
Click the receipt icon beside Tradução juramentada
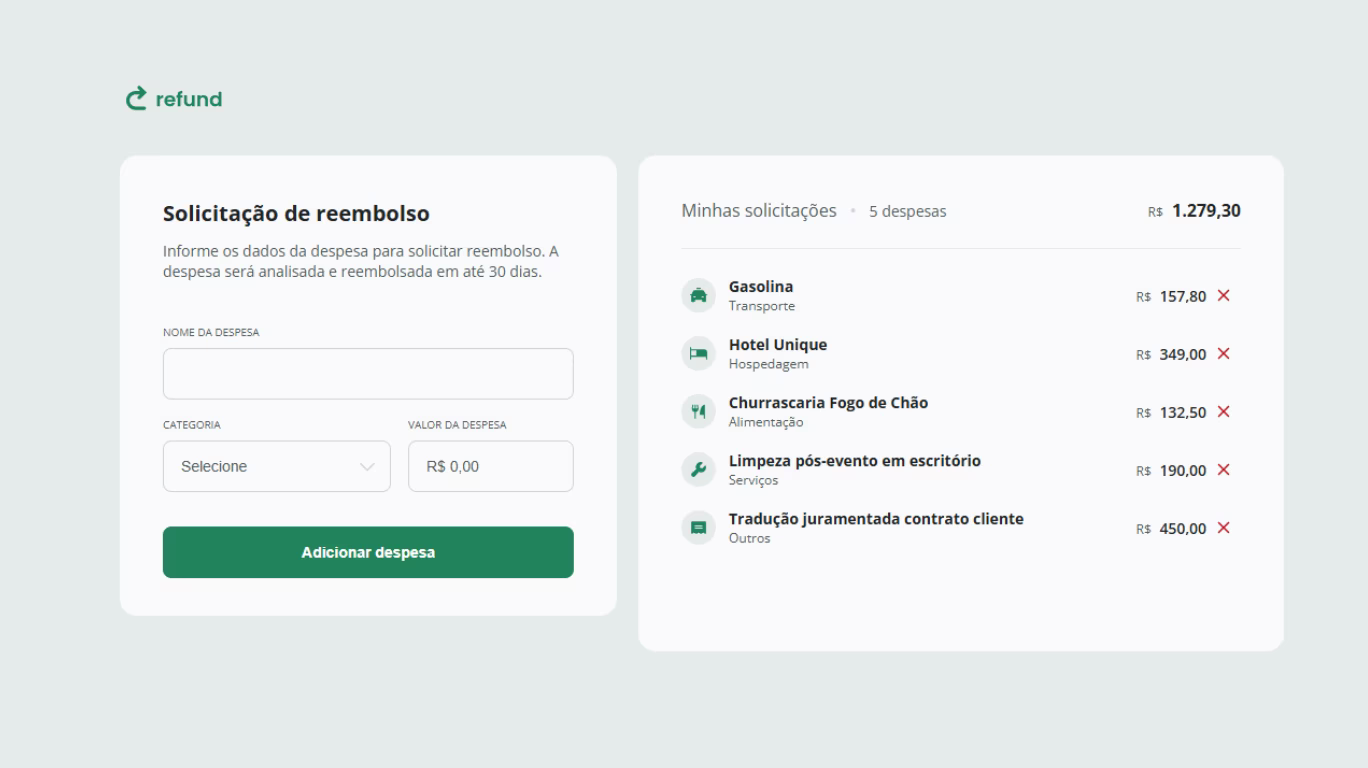(699, 528)
